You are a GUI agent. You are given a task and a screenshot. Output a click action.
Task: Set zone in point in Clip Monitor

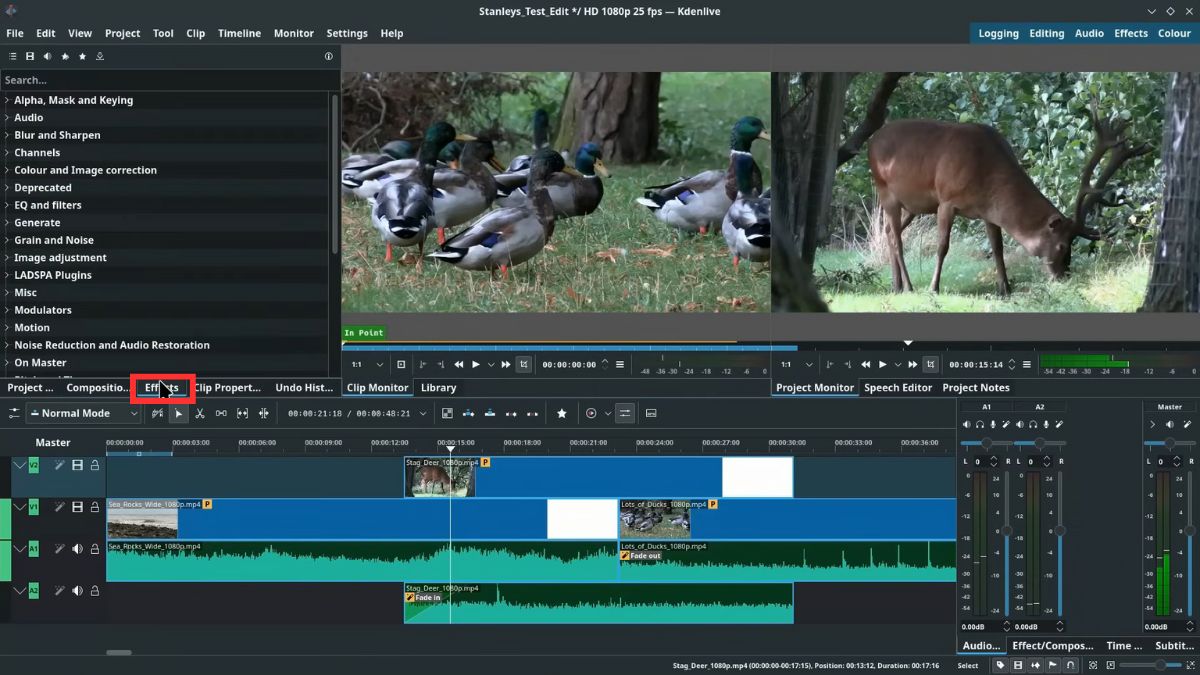(423, 365)
